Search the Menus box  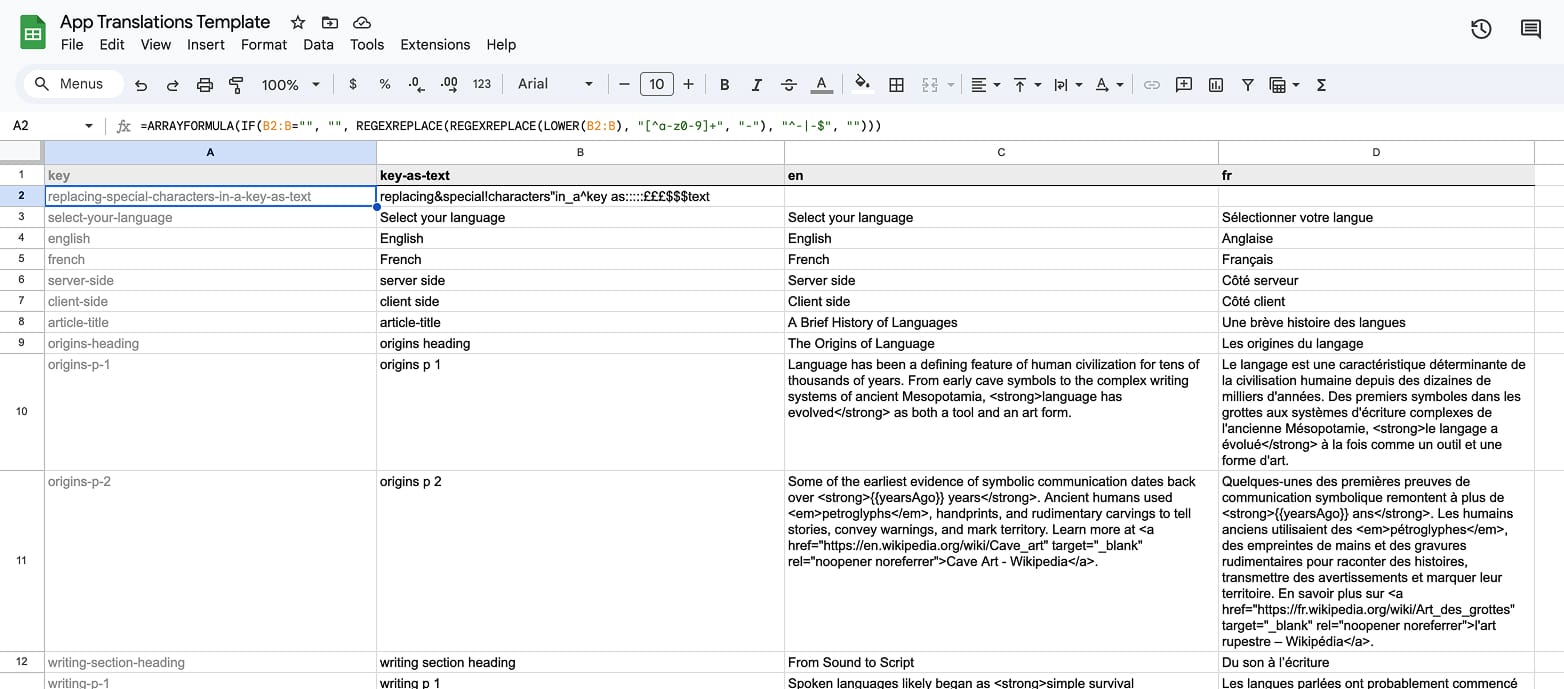(73, 84)
